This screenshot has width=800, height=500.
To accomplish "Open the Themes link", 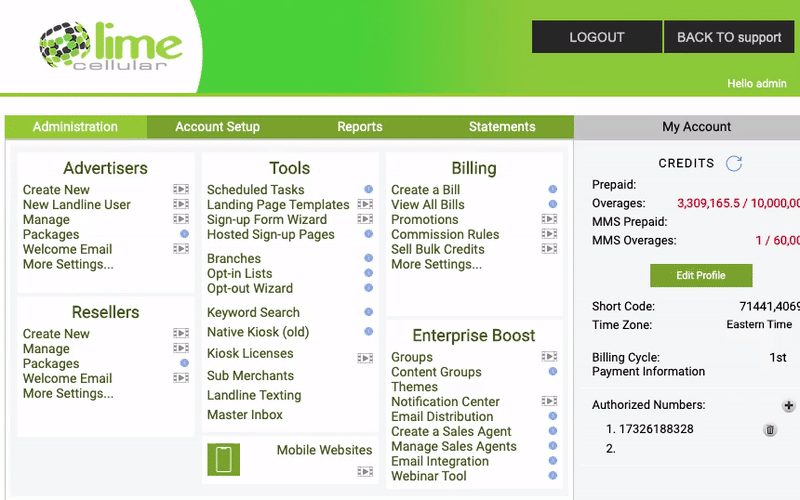I will pos(414,387).
